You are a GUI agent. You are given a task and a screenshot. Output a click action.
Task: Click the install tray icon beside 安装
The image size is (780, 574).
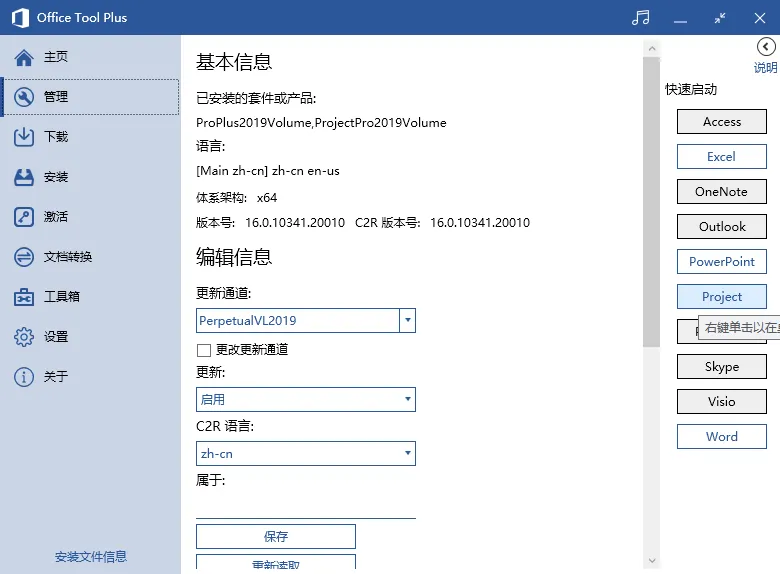tap(24, 177)
